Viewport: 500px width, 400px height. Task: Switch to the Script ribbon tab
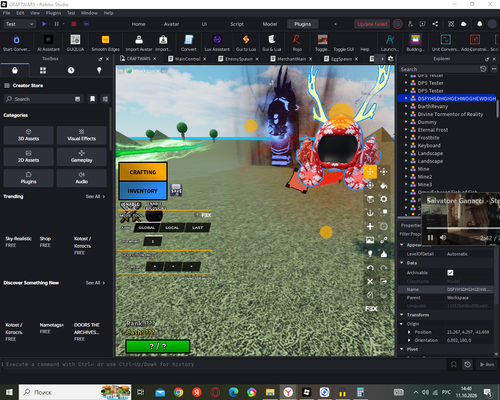click(237, 24)
